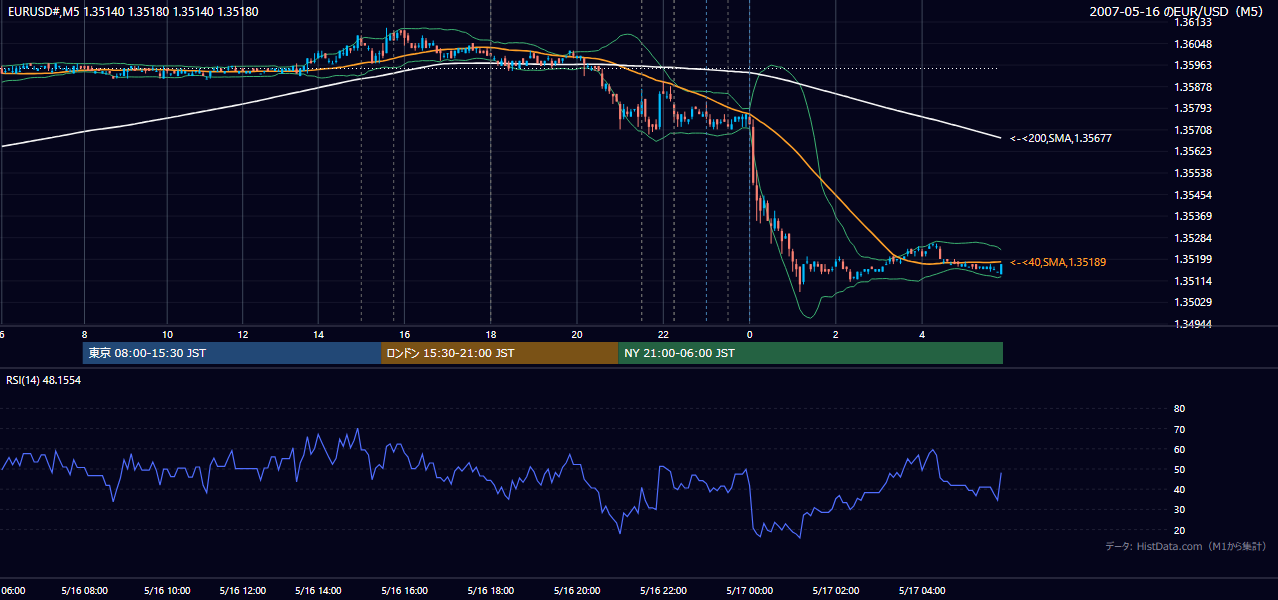The width and height of the screenshot is (1278, 600).
Task: Click the RSI scale value 80
Action: pos(1179,409)
